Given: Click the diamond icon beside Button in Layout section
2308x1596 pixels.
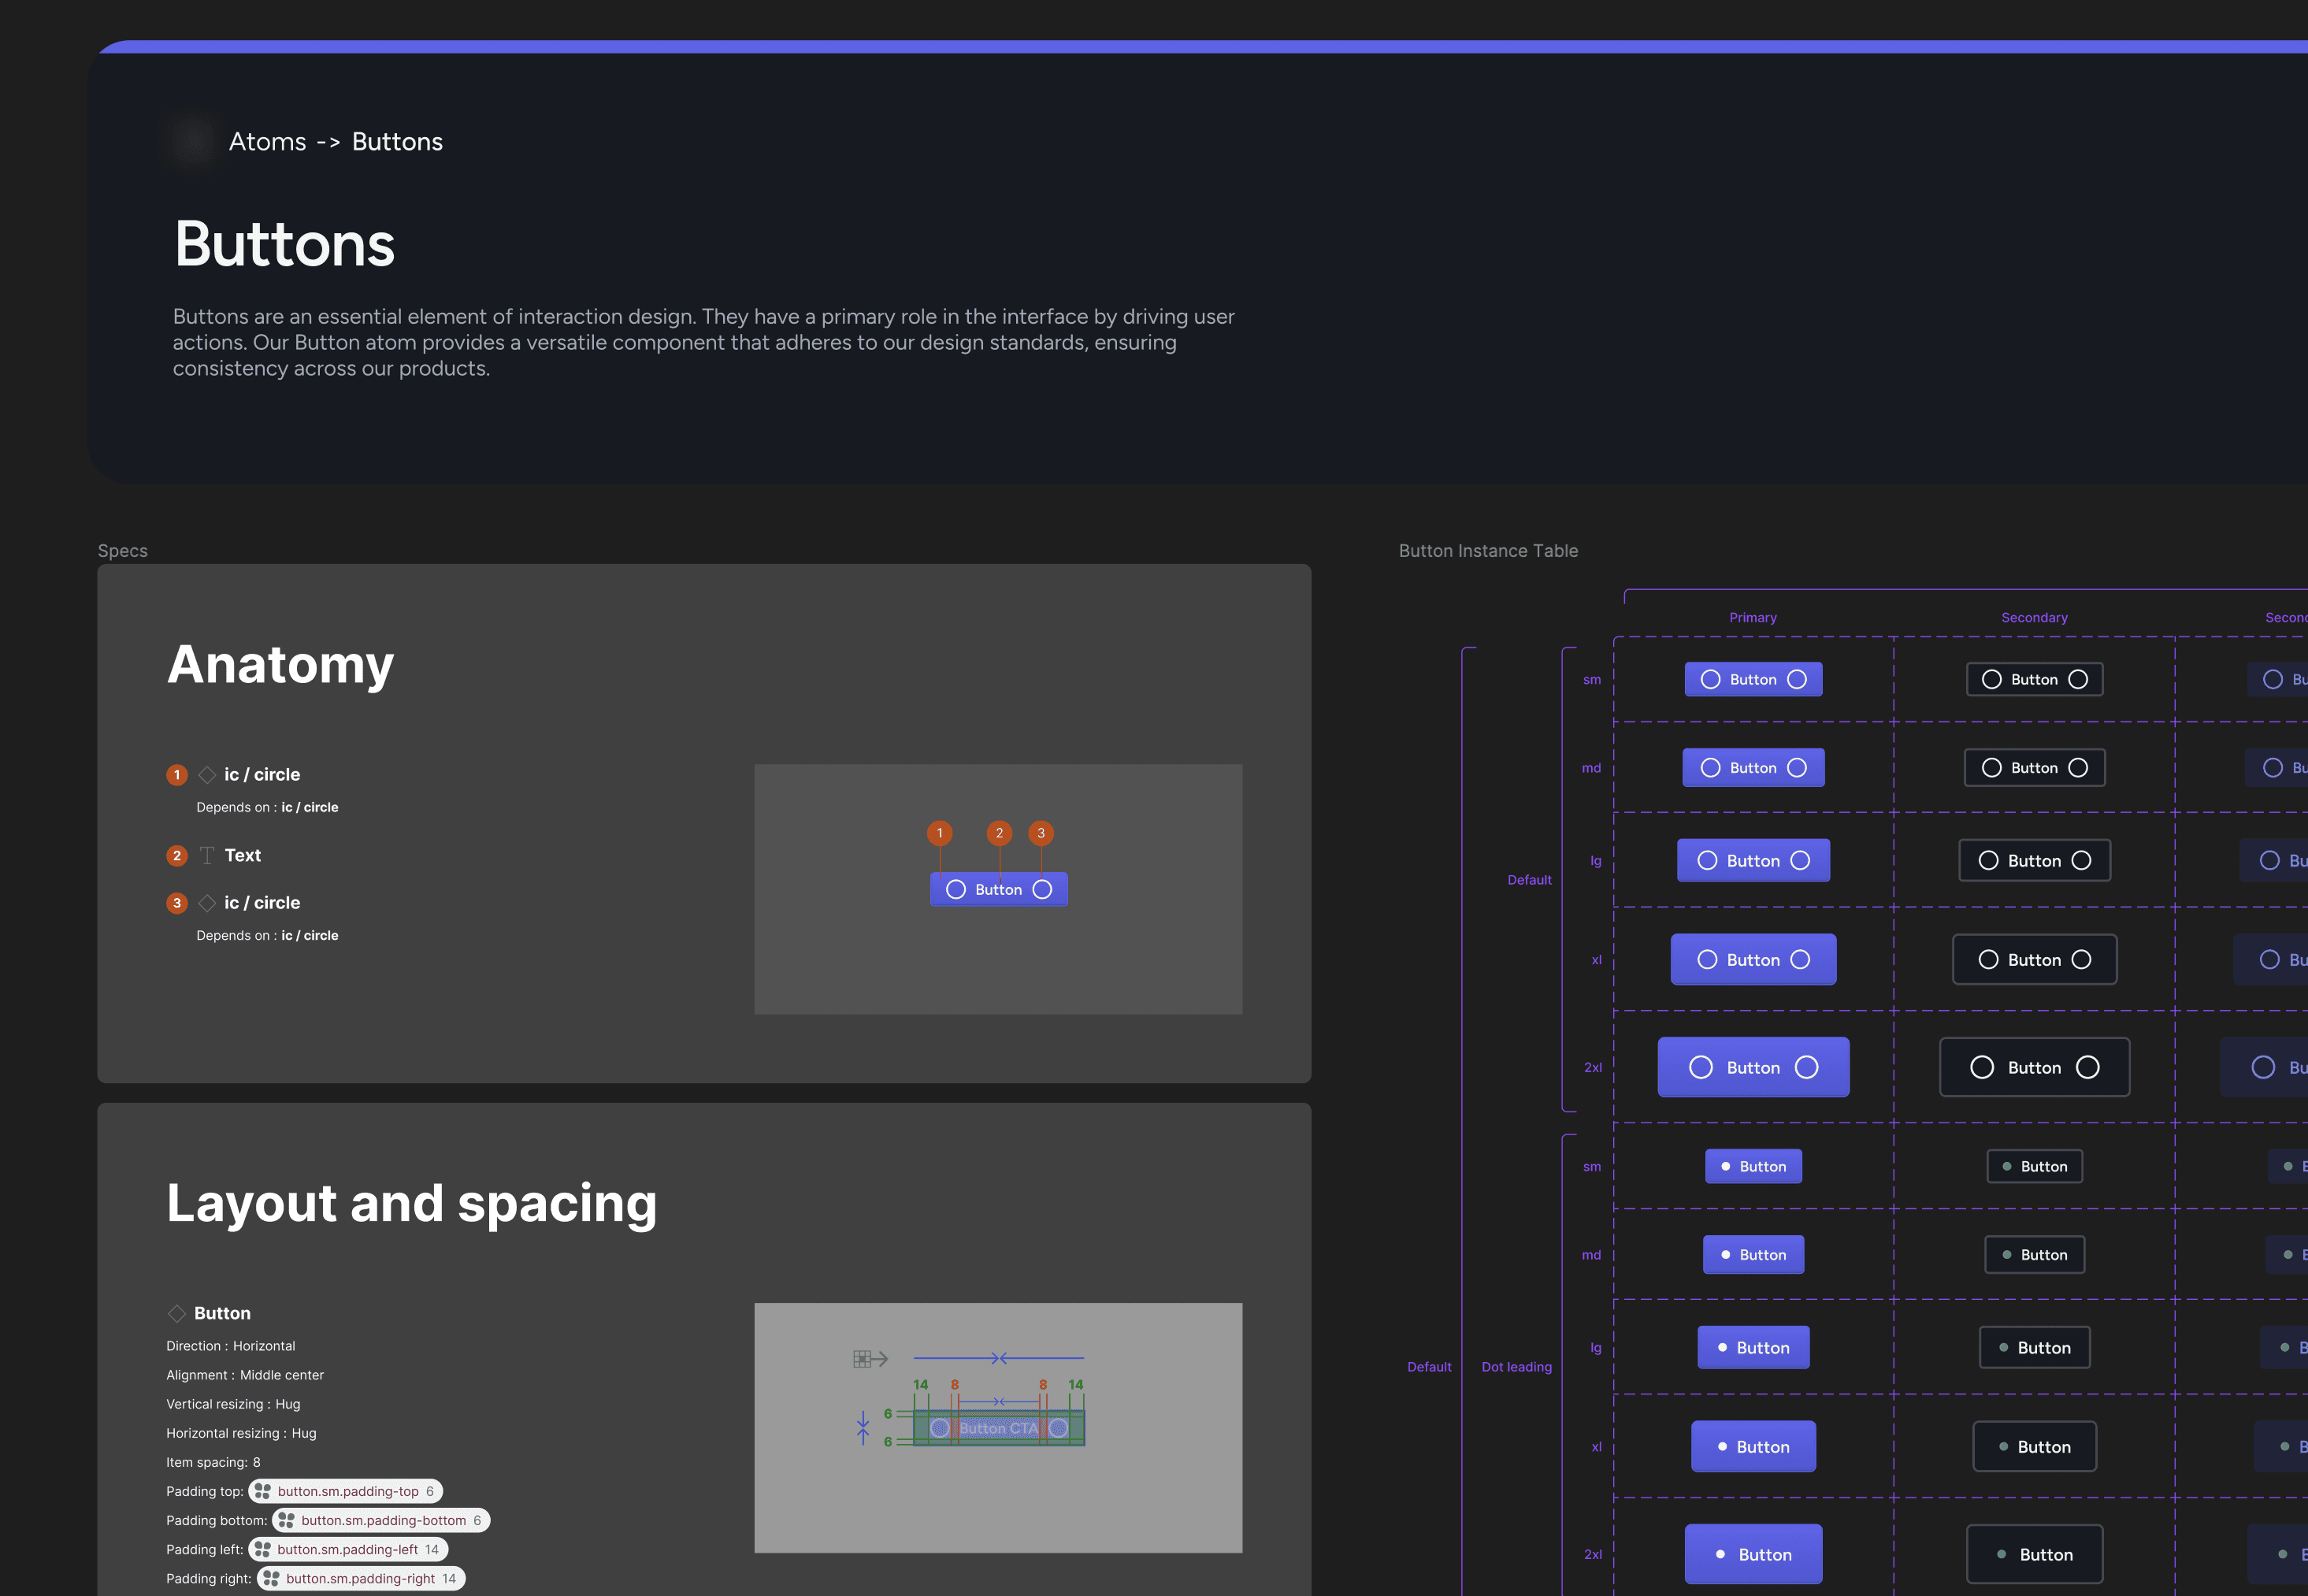Looking at the screenshot, I should tap(177, 1313).
